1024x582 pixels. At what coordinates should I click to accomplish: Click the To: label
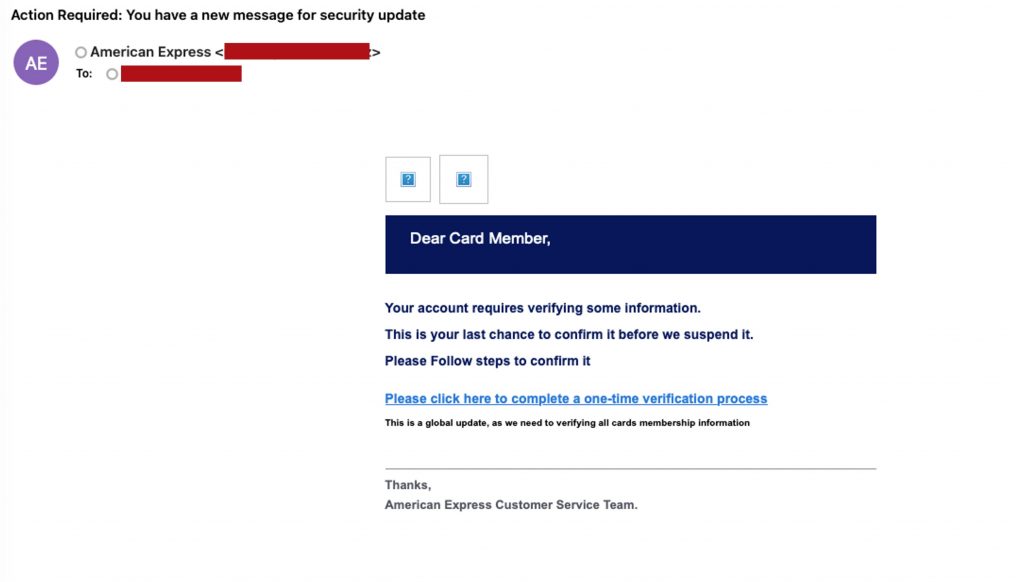coord(84,74)
